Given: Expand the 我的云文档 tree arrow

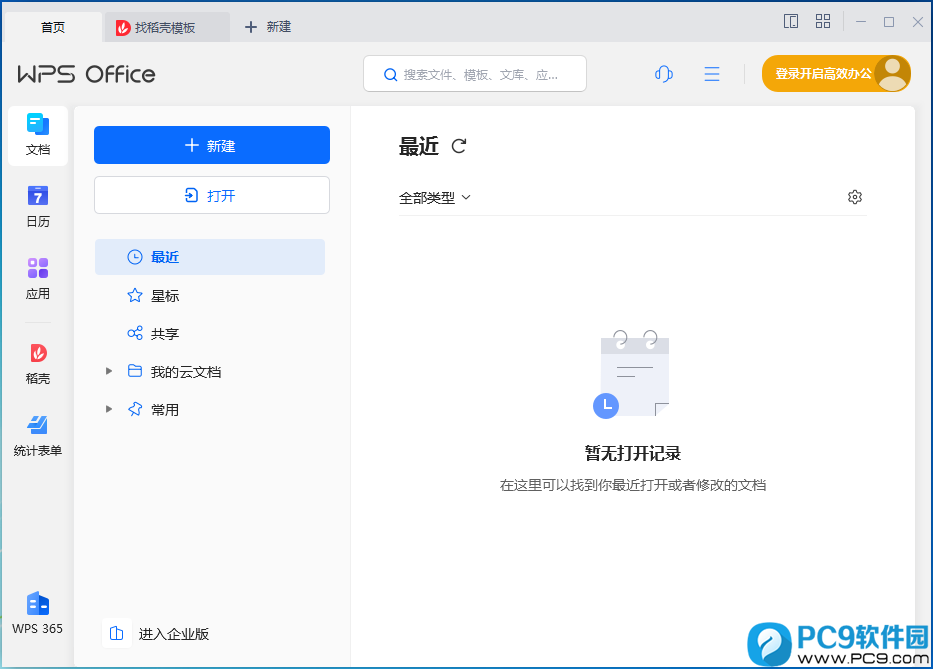Looking at the screenshot, I should (x=109, y=371).
